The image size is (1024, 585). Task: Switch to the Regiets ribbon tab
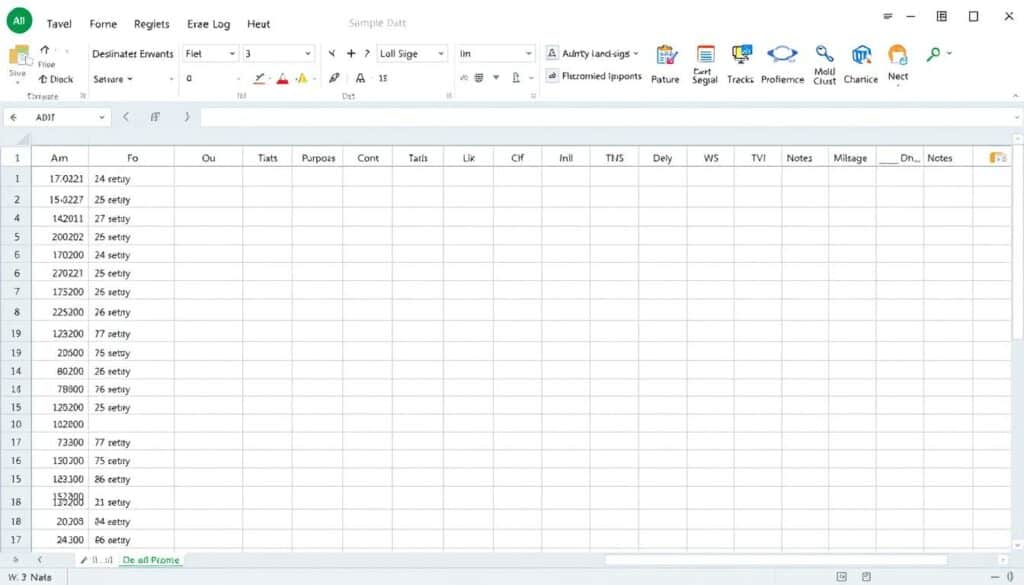[x=151, y=24]
